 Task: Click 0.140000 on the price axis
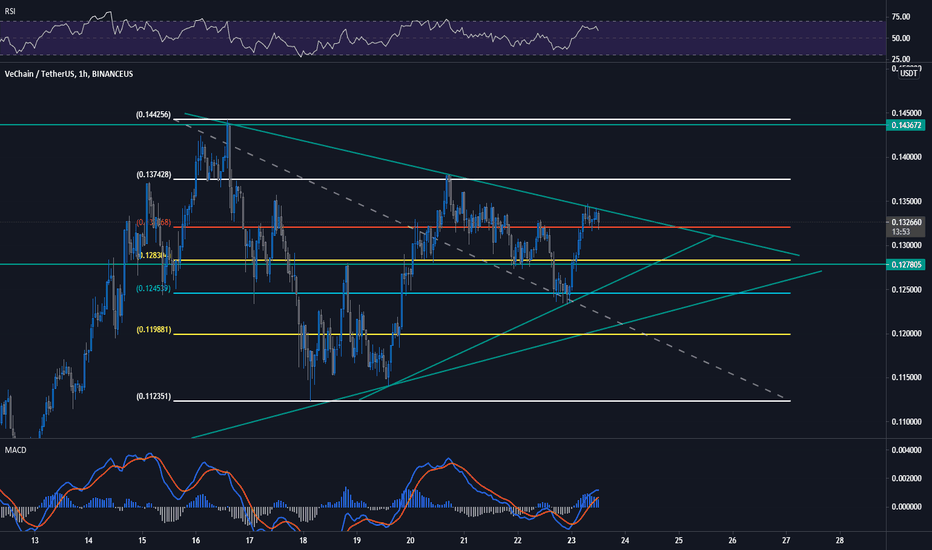906,157
